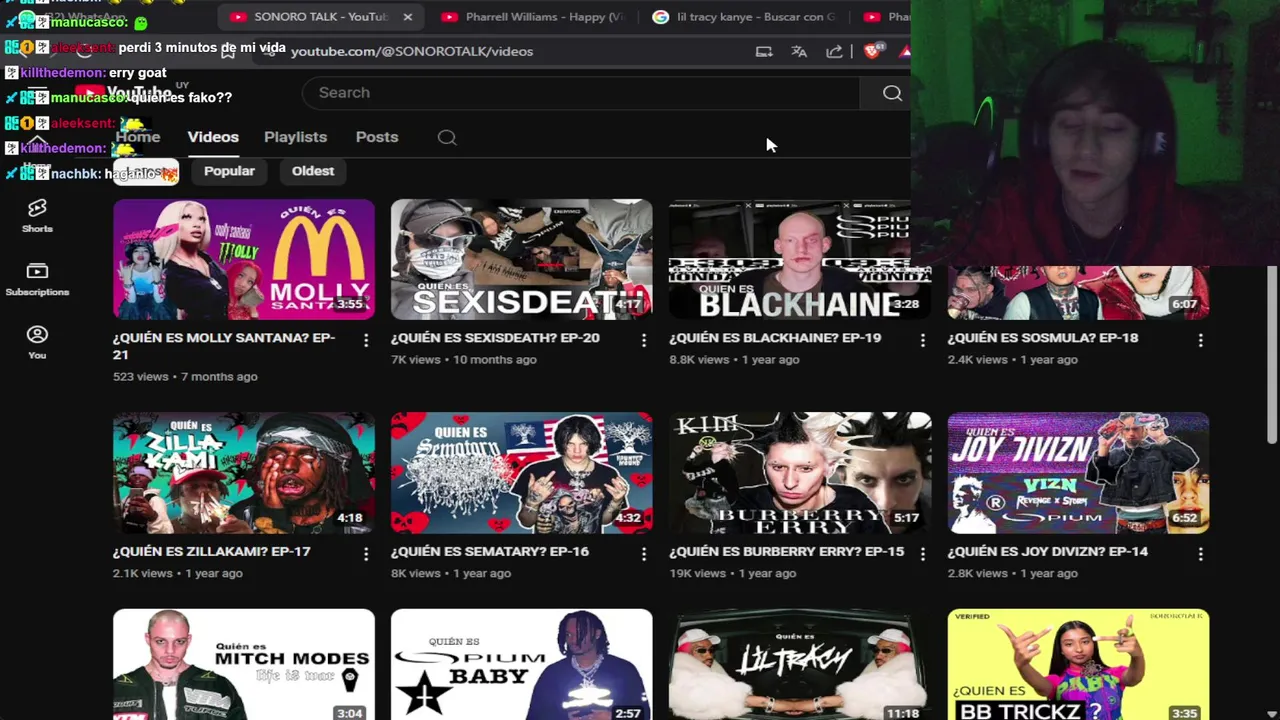Open options menu for Zillakami EP-17 video
Image resolution: width=1280 pixels, height=720 pixels.
point(366,553)
